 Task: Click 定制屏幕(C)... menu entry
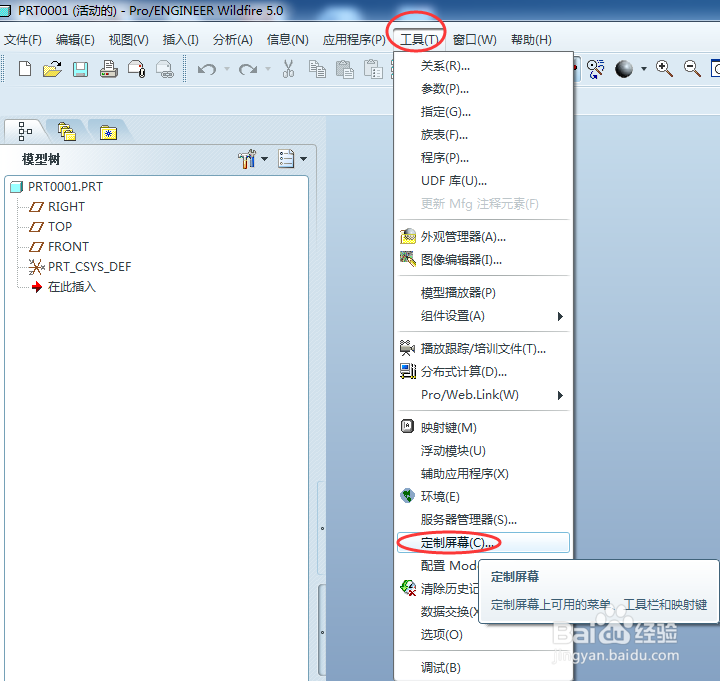(484, 543)
